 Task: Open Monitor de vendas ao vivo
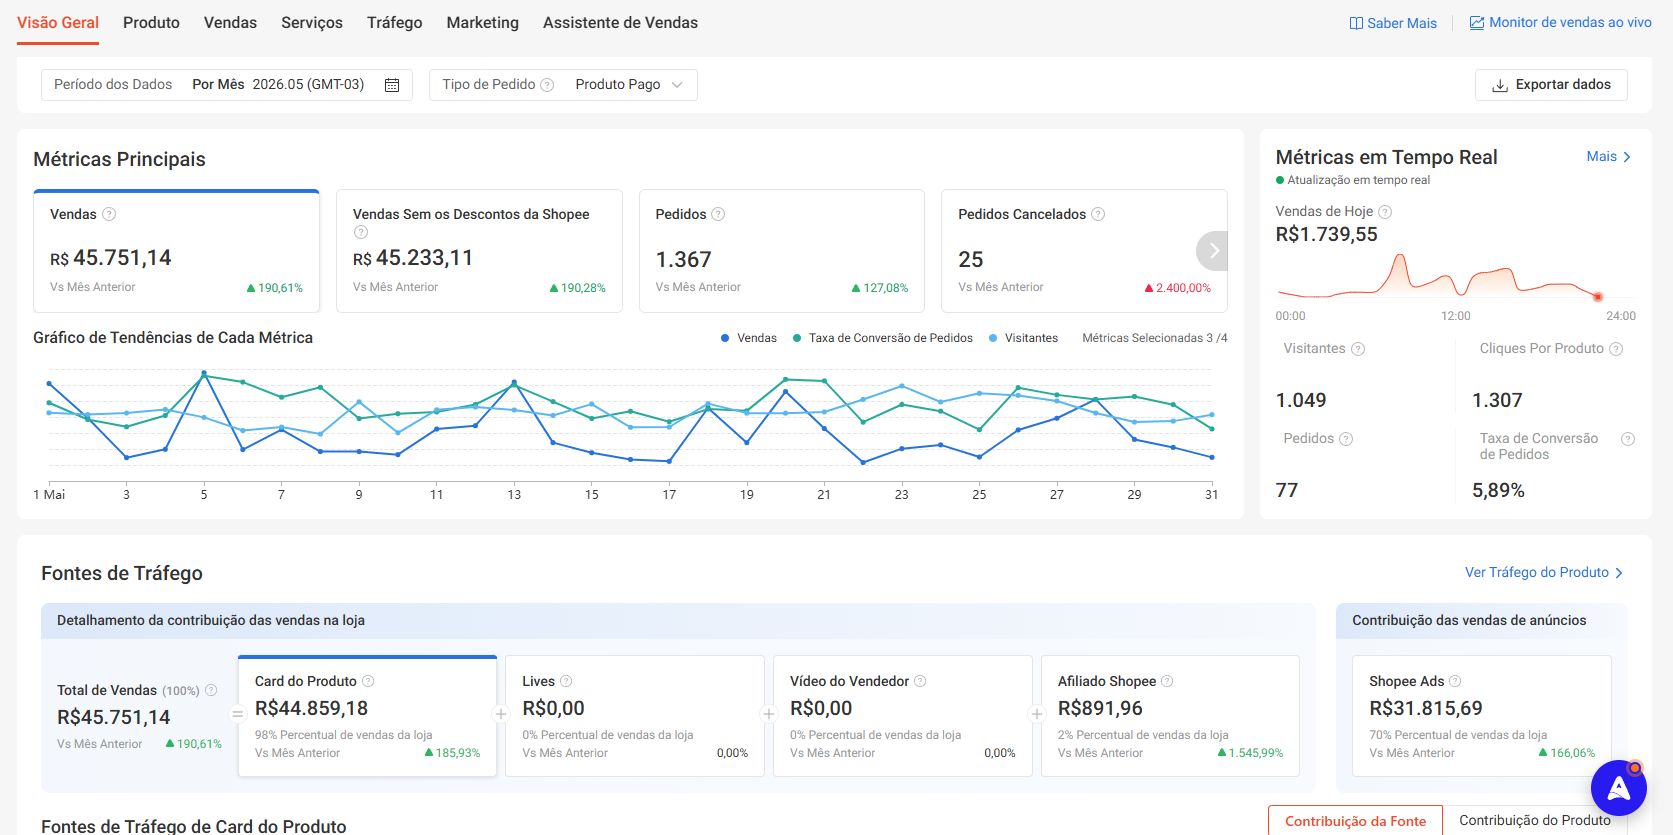click(x=1560, y=22)
